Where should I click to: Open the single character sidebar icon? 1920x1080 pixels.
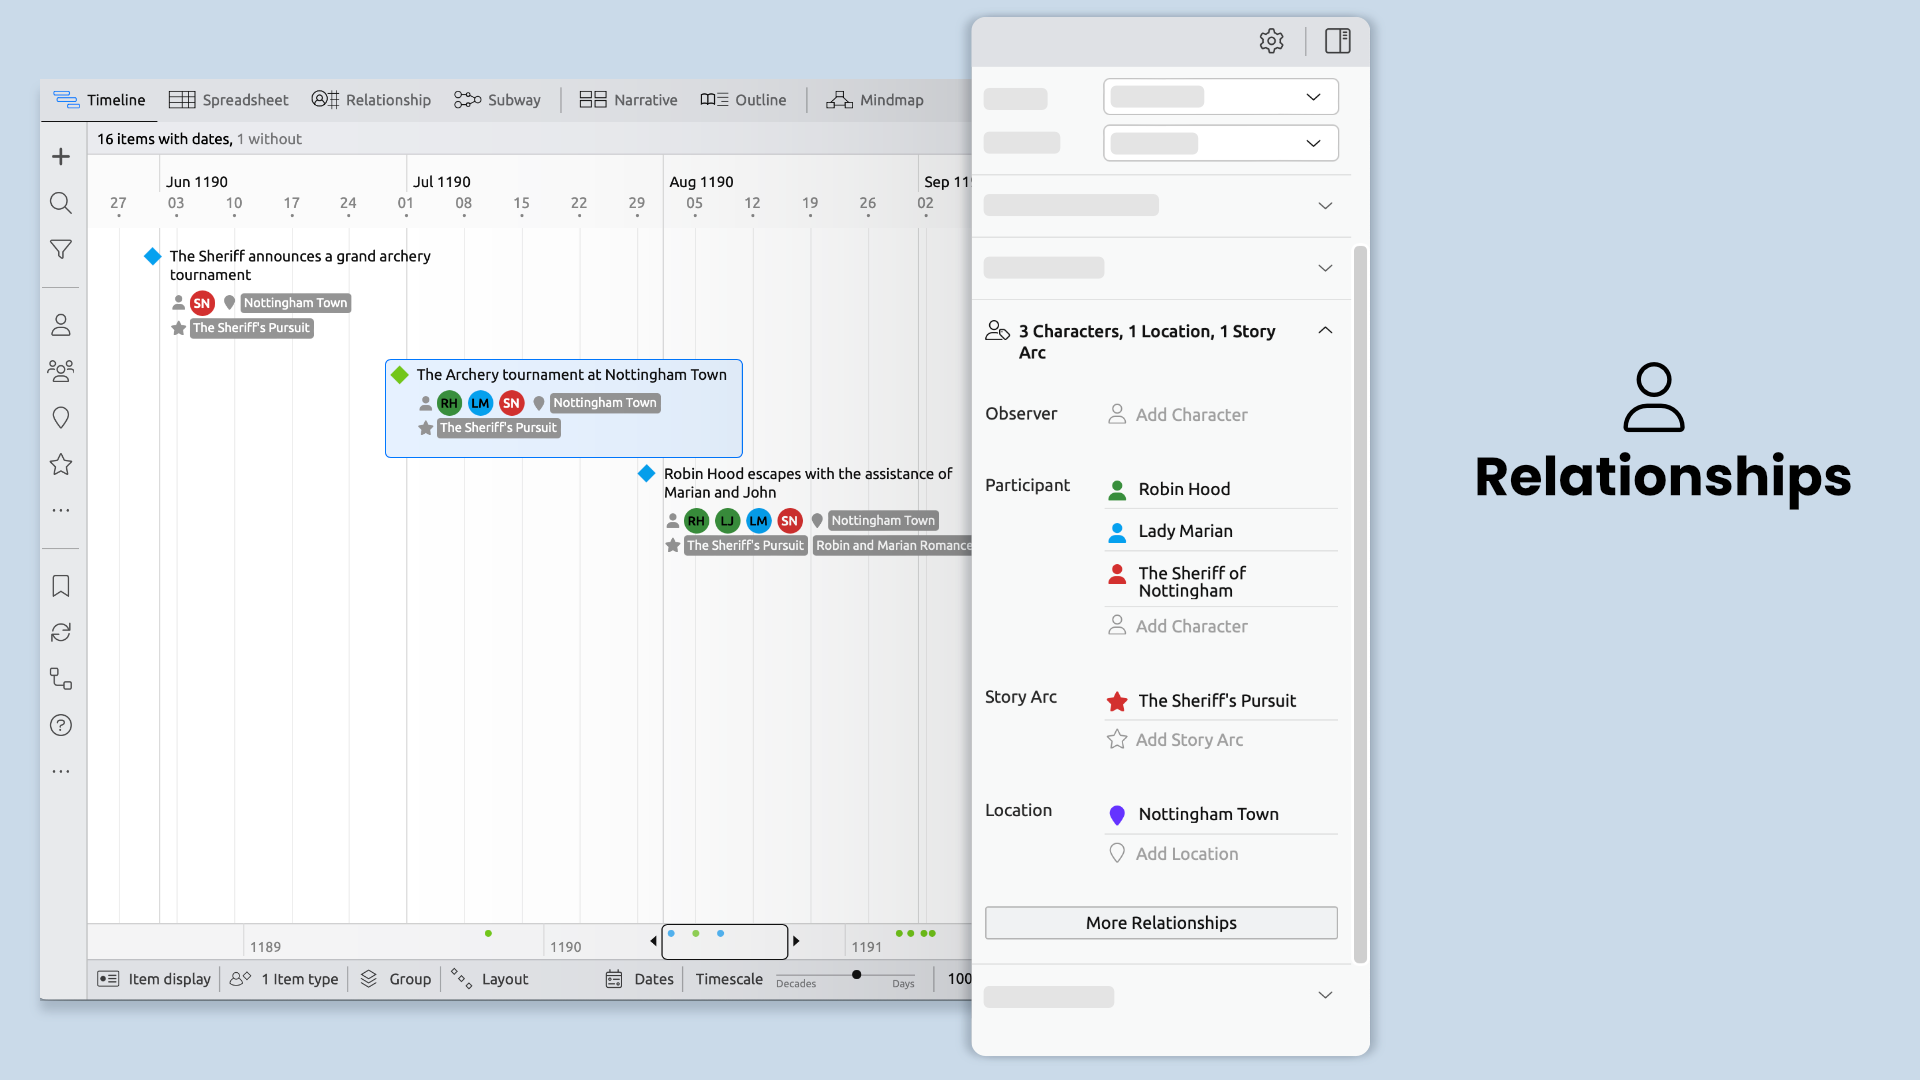tap(61, 325)
